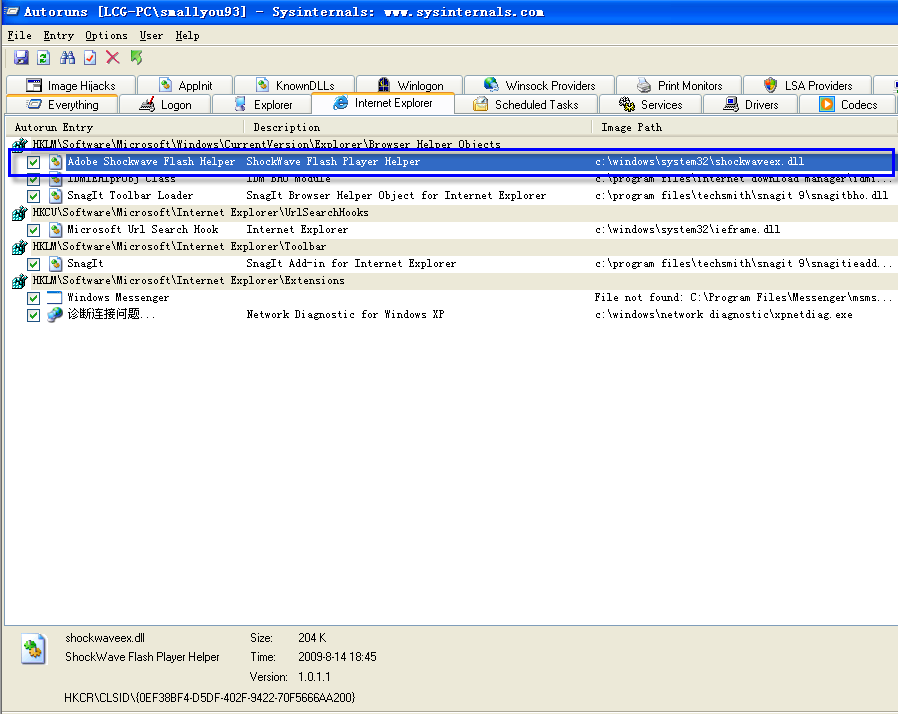
Task: Click xpnetdiag.exe image path cell
Action: pyautogui.click(x=723, y=315)
